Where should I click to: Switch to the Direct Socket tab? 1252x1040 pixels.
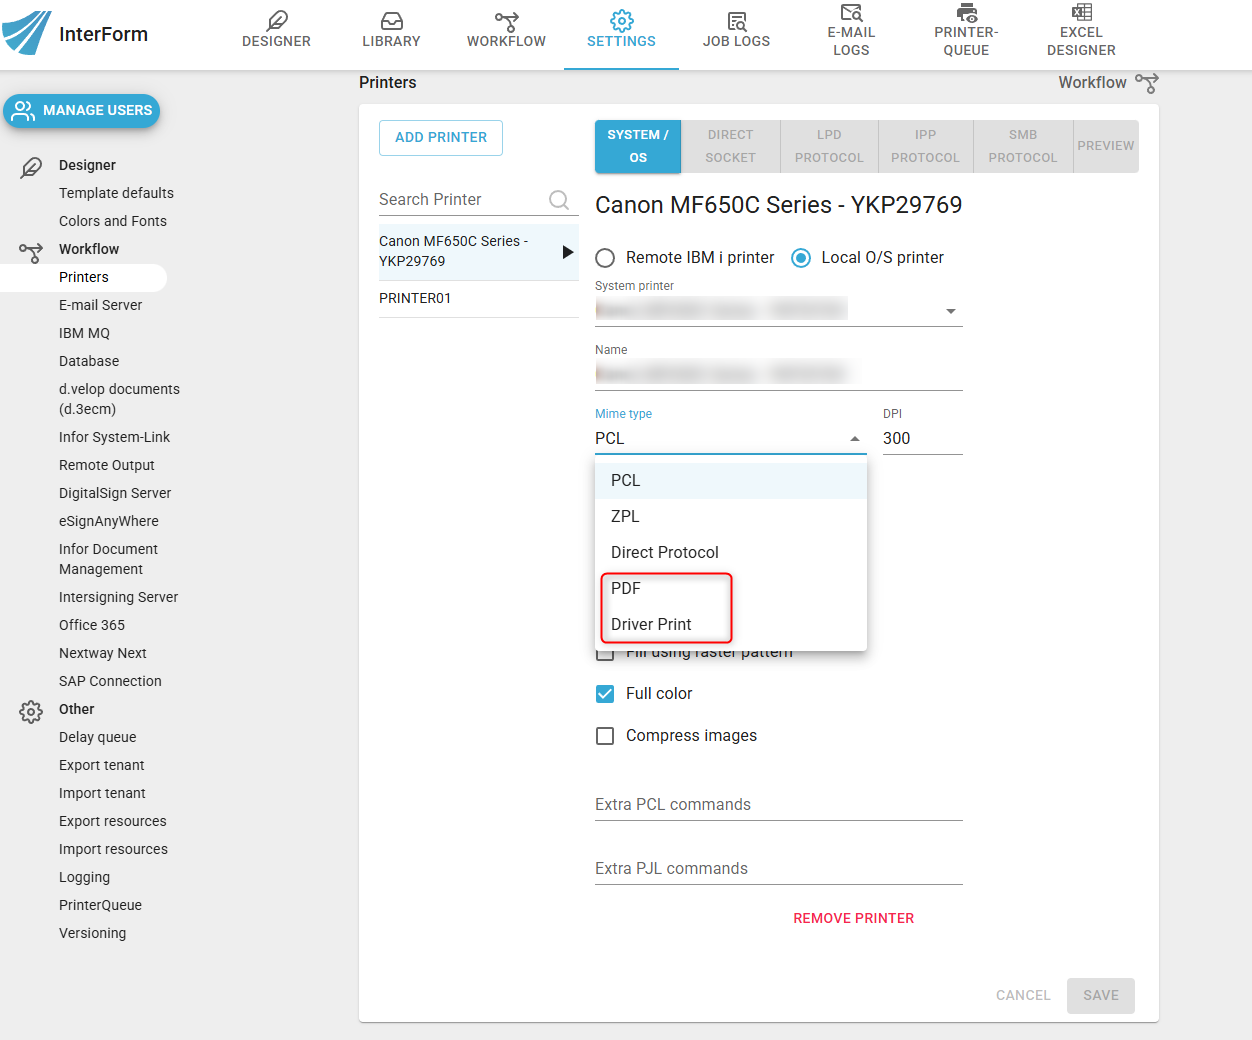[731, 147]
